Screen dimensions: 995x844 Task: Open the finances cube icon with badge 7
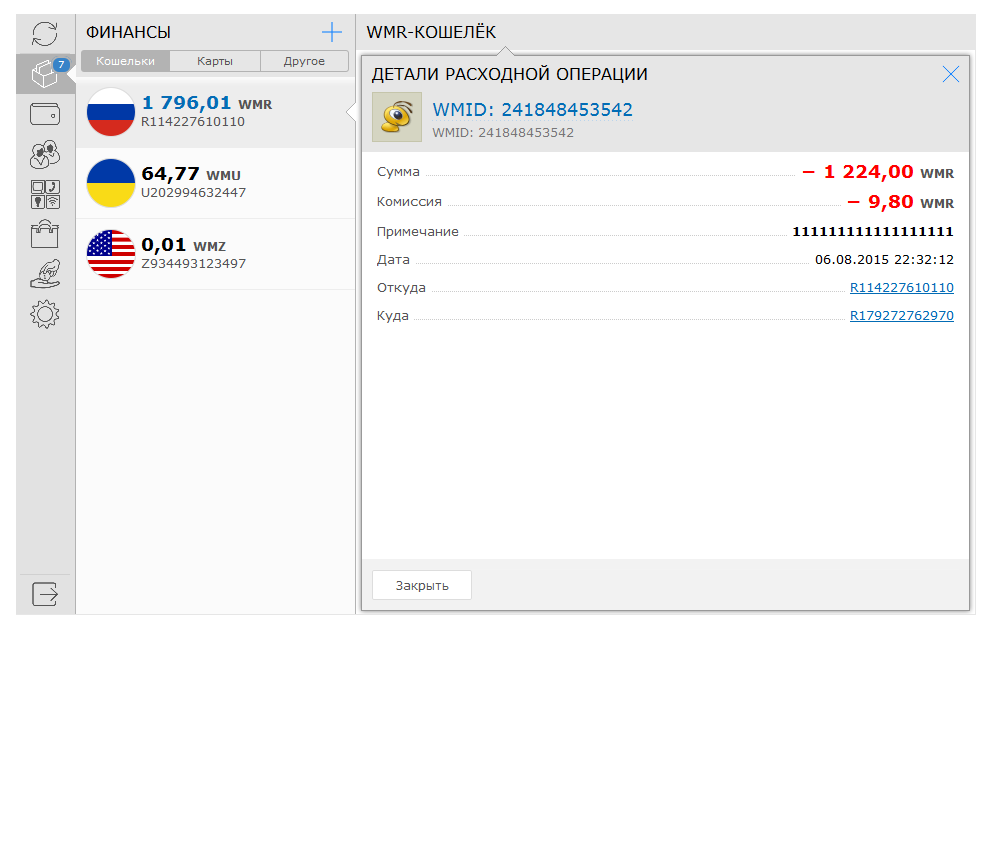click(x=46, y=74)
